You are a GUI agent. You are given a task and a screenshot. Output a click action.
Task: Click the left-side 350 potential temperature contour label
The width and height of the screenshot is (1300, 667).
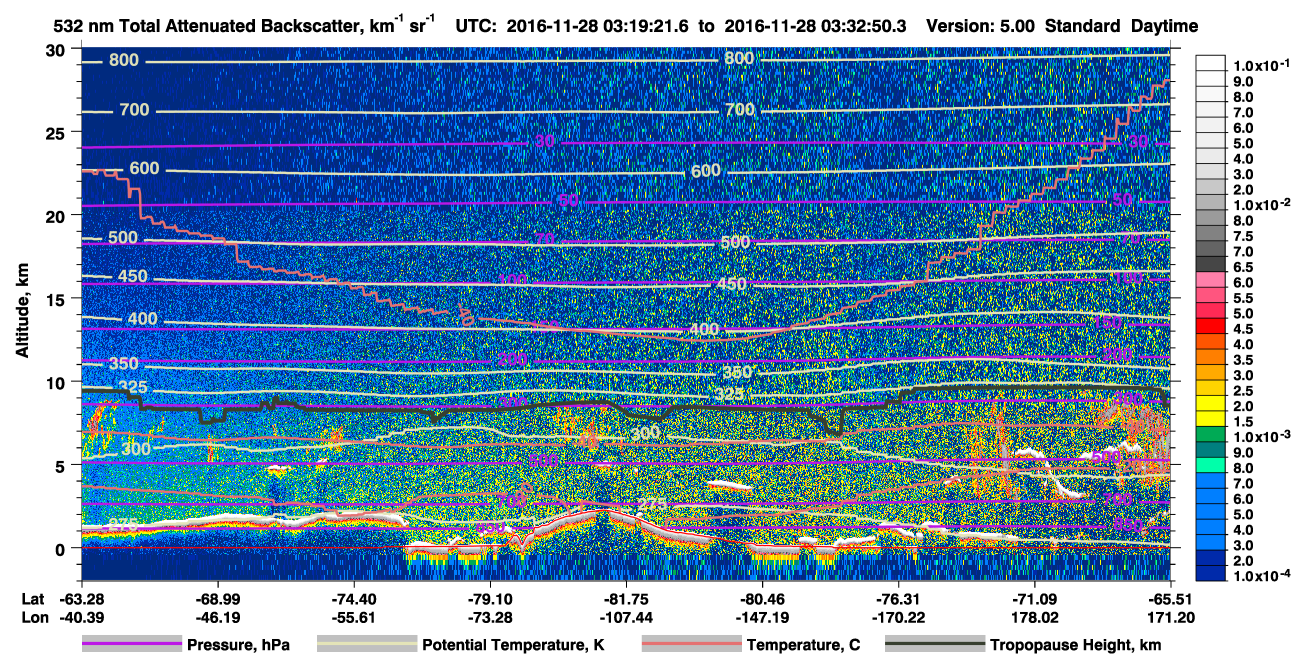[x=124, y=364]
